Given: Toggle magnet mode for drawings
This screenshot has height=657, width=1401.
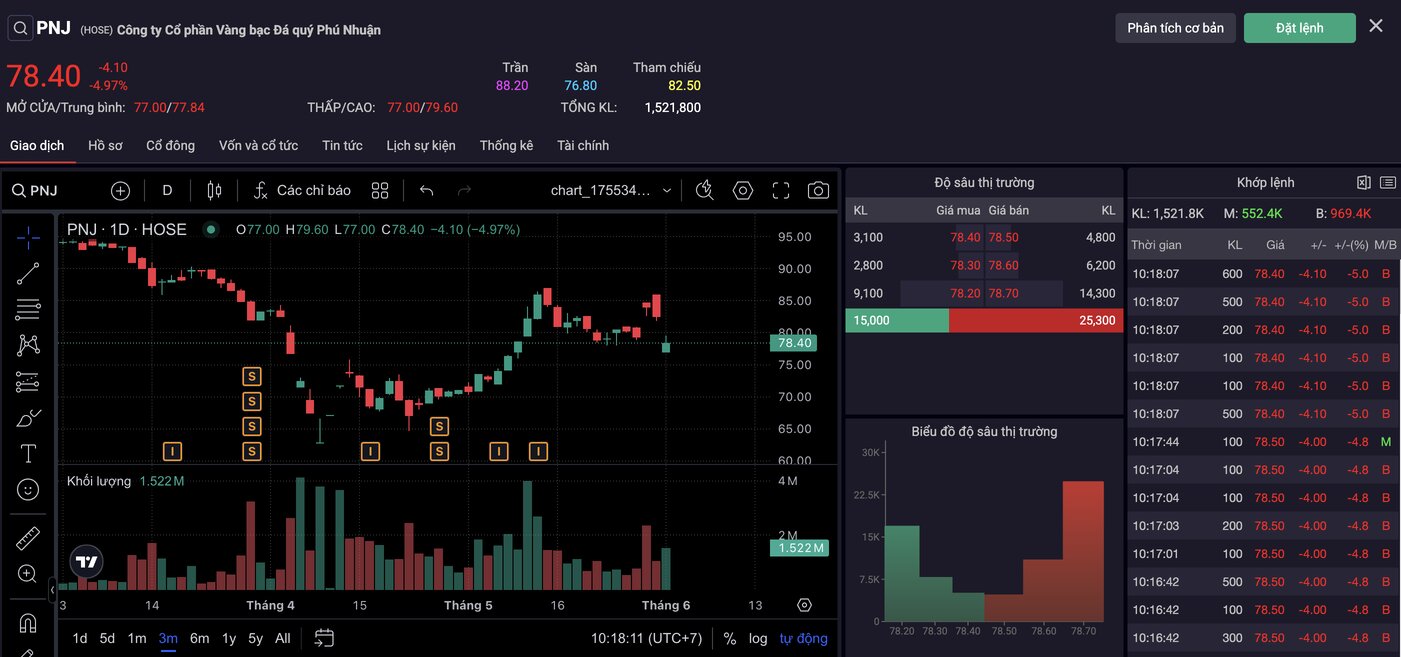Looking at the screenshot, I should pos(28,623).
